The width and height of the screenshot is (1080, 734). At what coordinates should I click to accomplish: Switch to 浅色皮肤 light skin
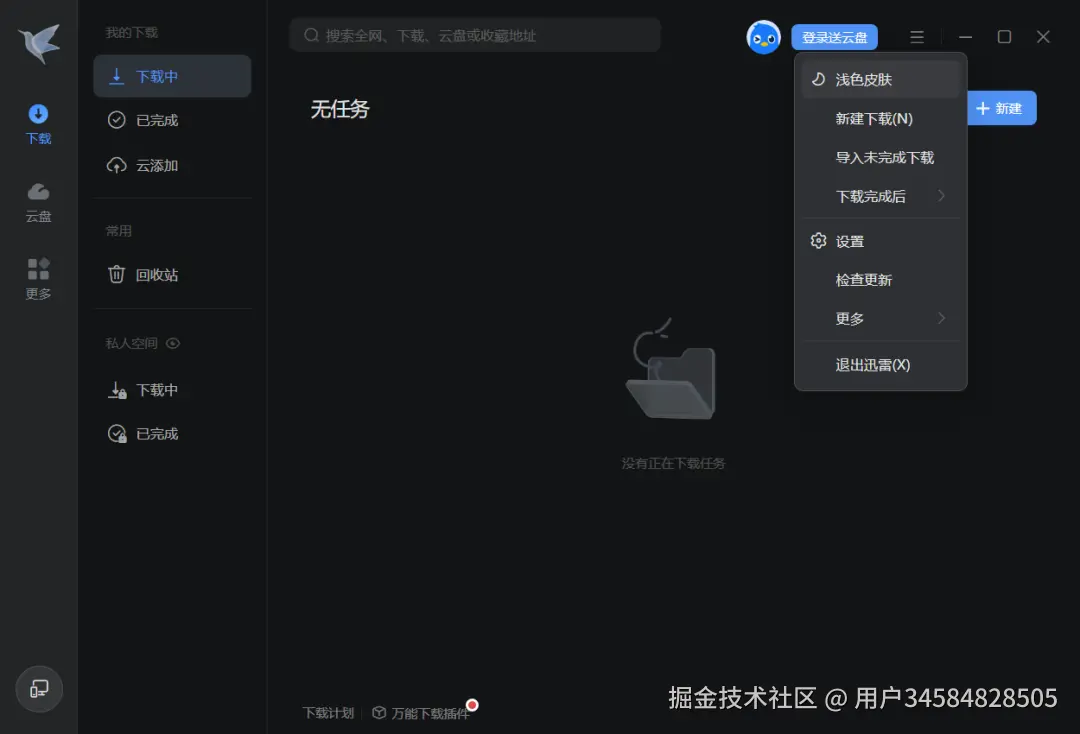coord(880,79)
